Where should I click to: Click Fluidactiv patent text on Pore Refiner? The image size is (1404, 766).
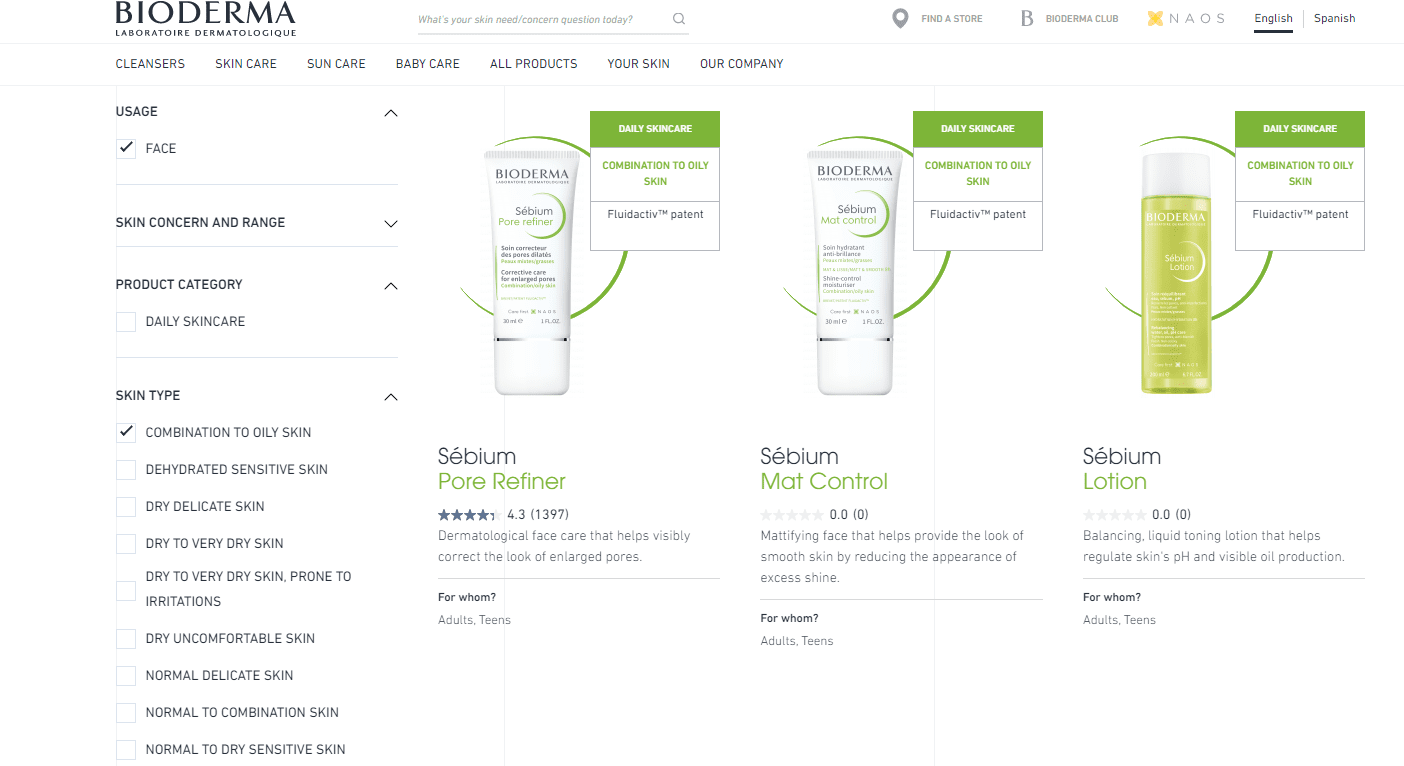655,214
